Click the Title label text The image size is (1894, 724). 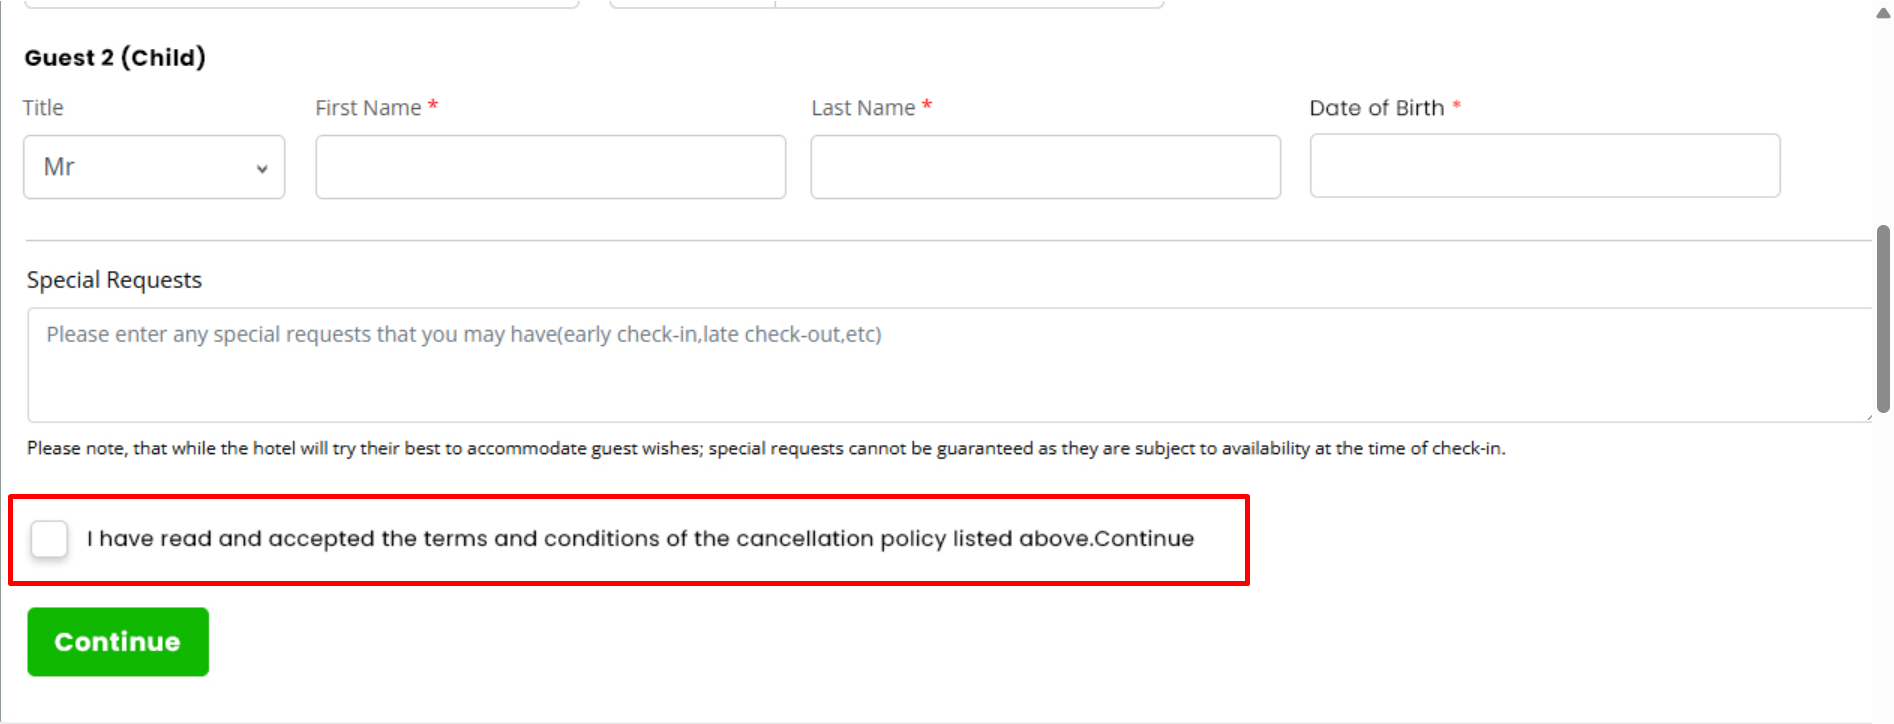43,108
